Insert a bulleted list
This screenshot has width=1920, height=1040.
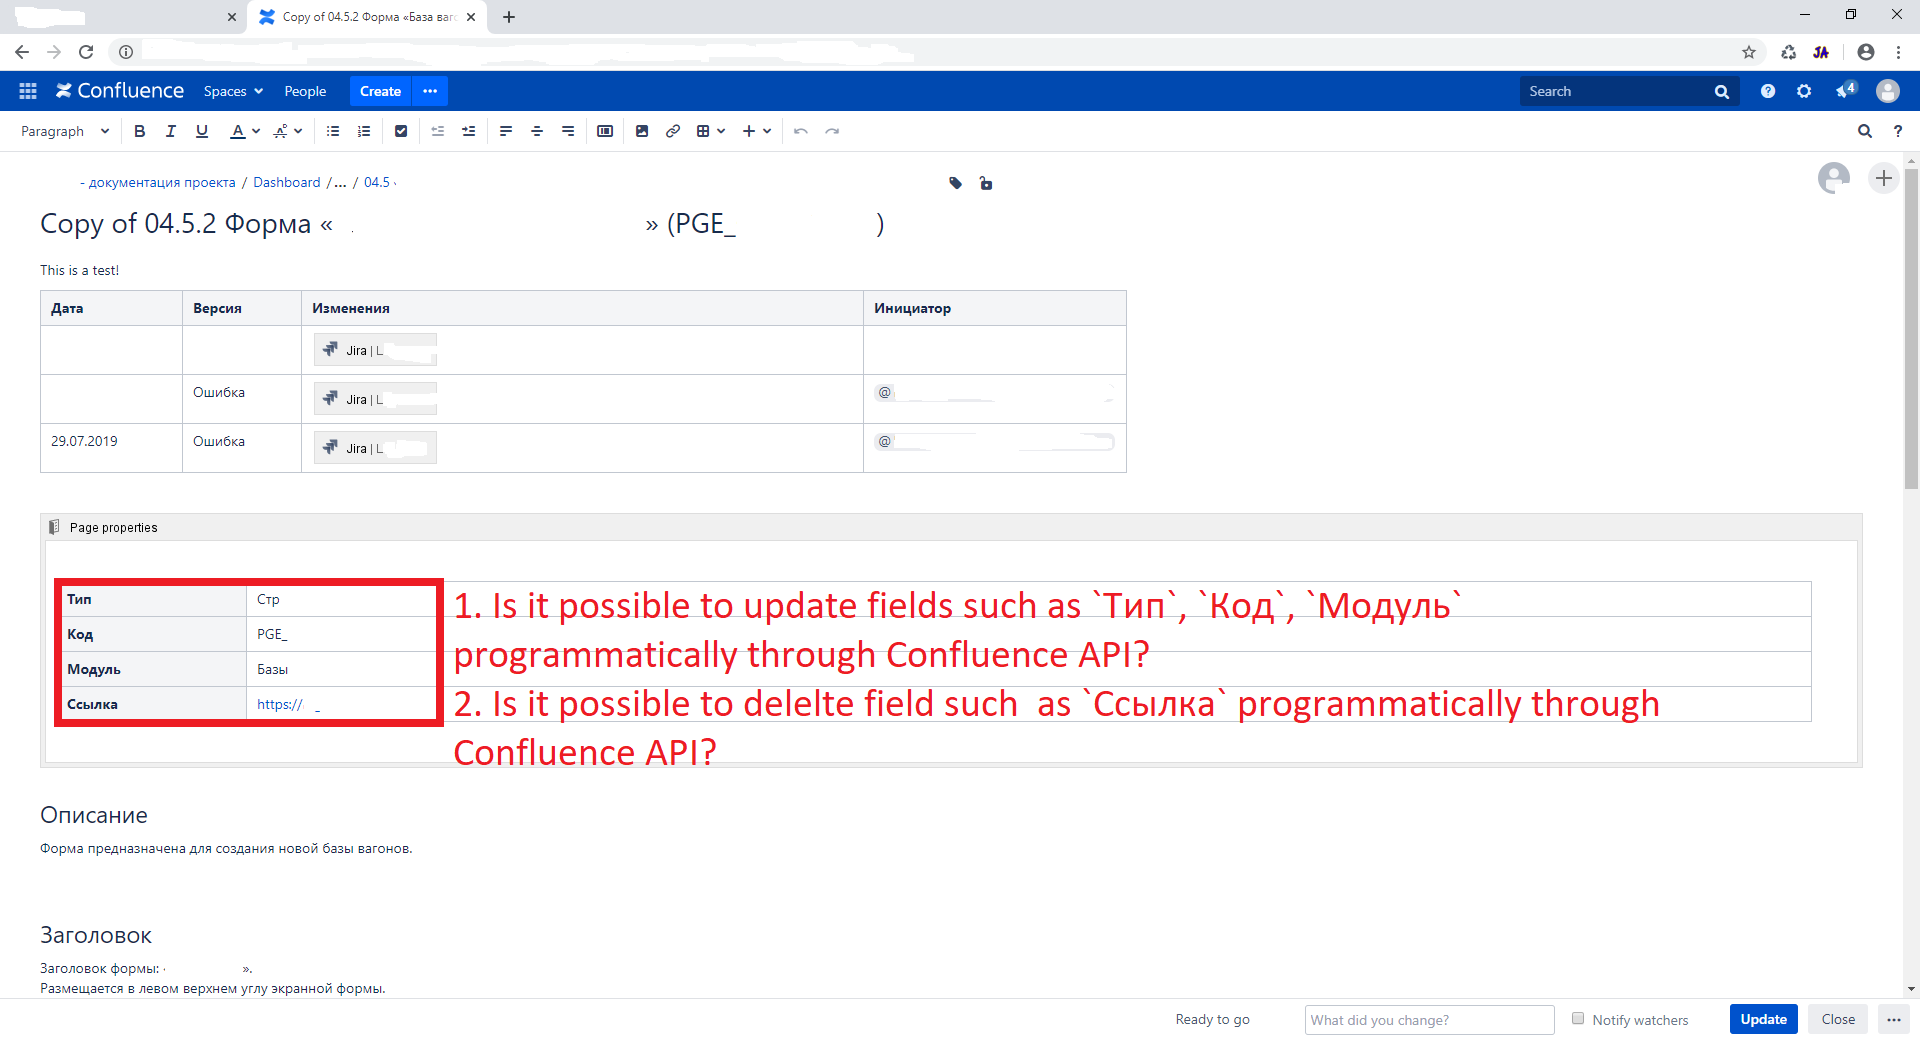[x=333, y=131]
